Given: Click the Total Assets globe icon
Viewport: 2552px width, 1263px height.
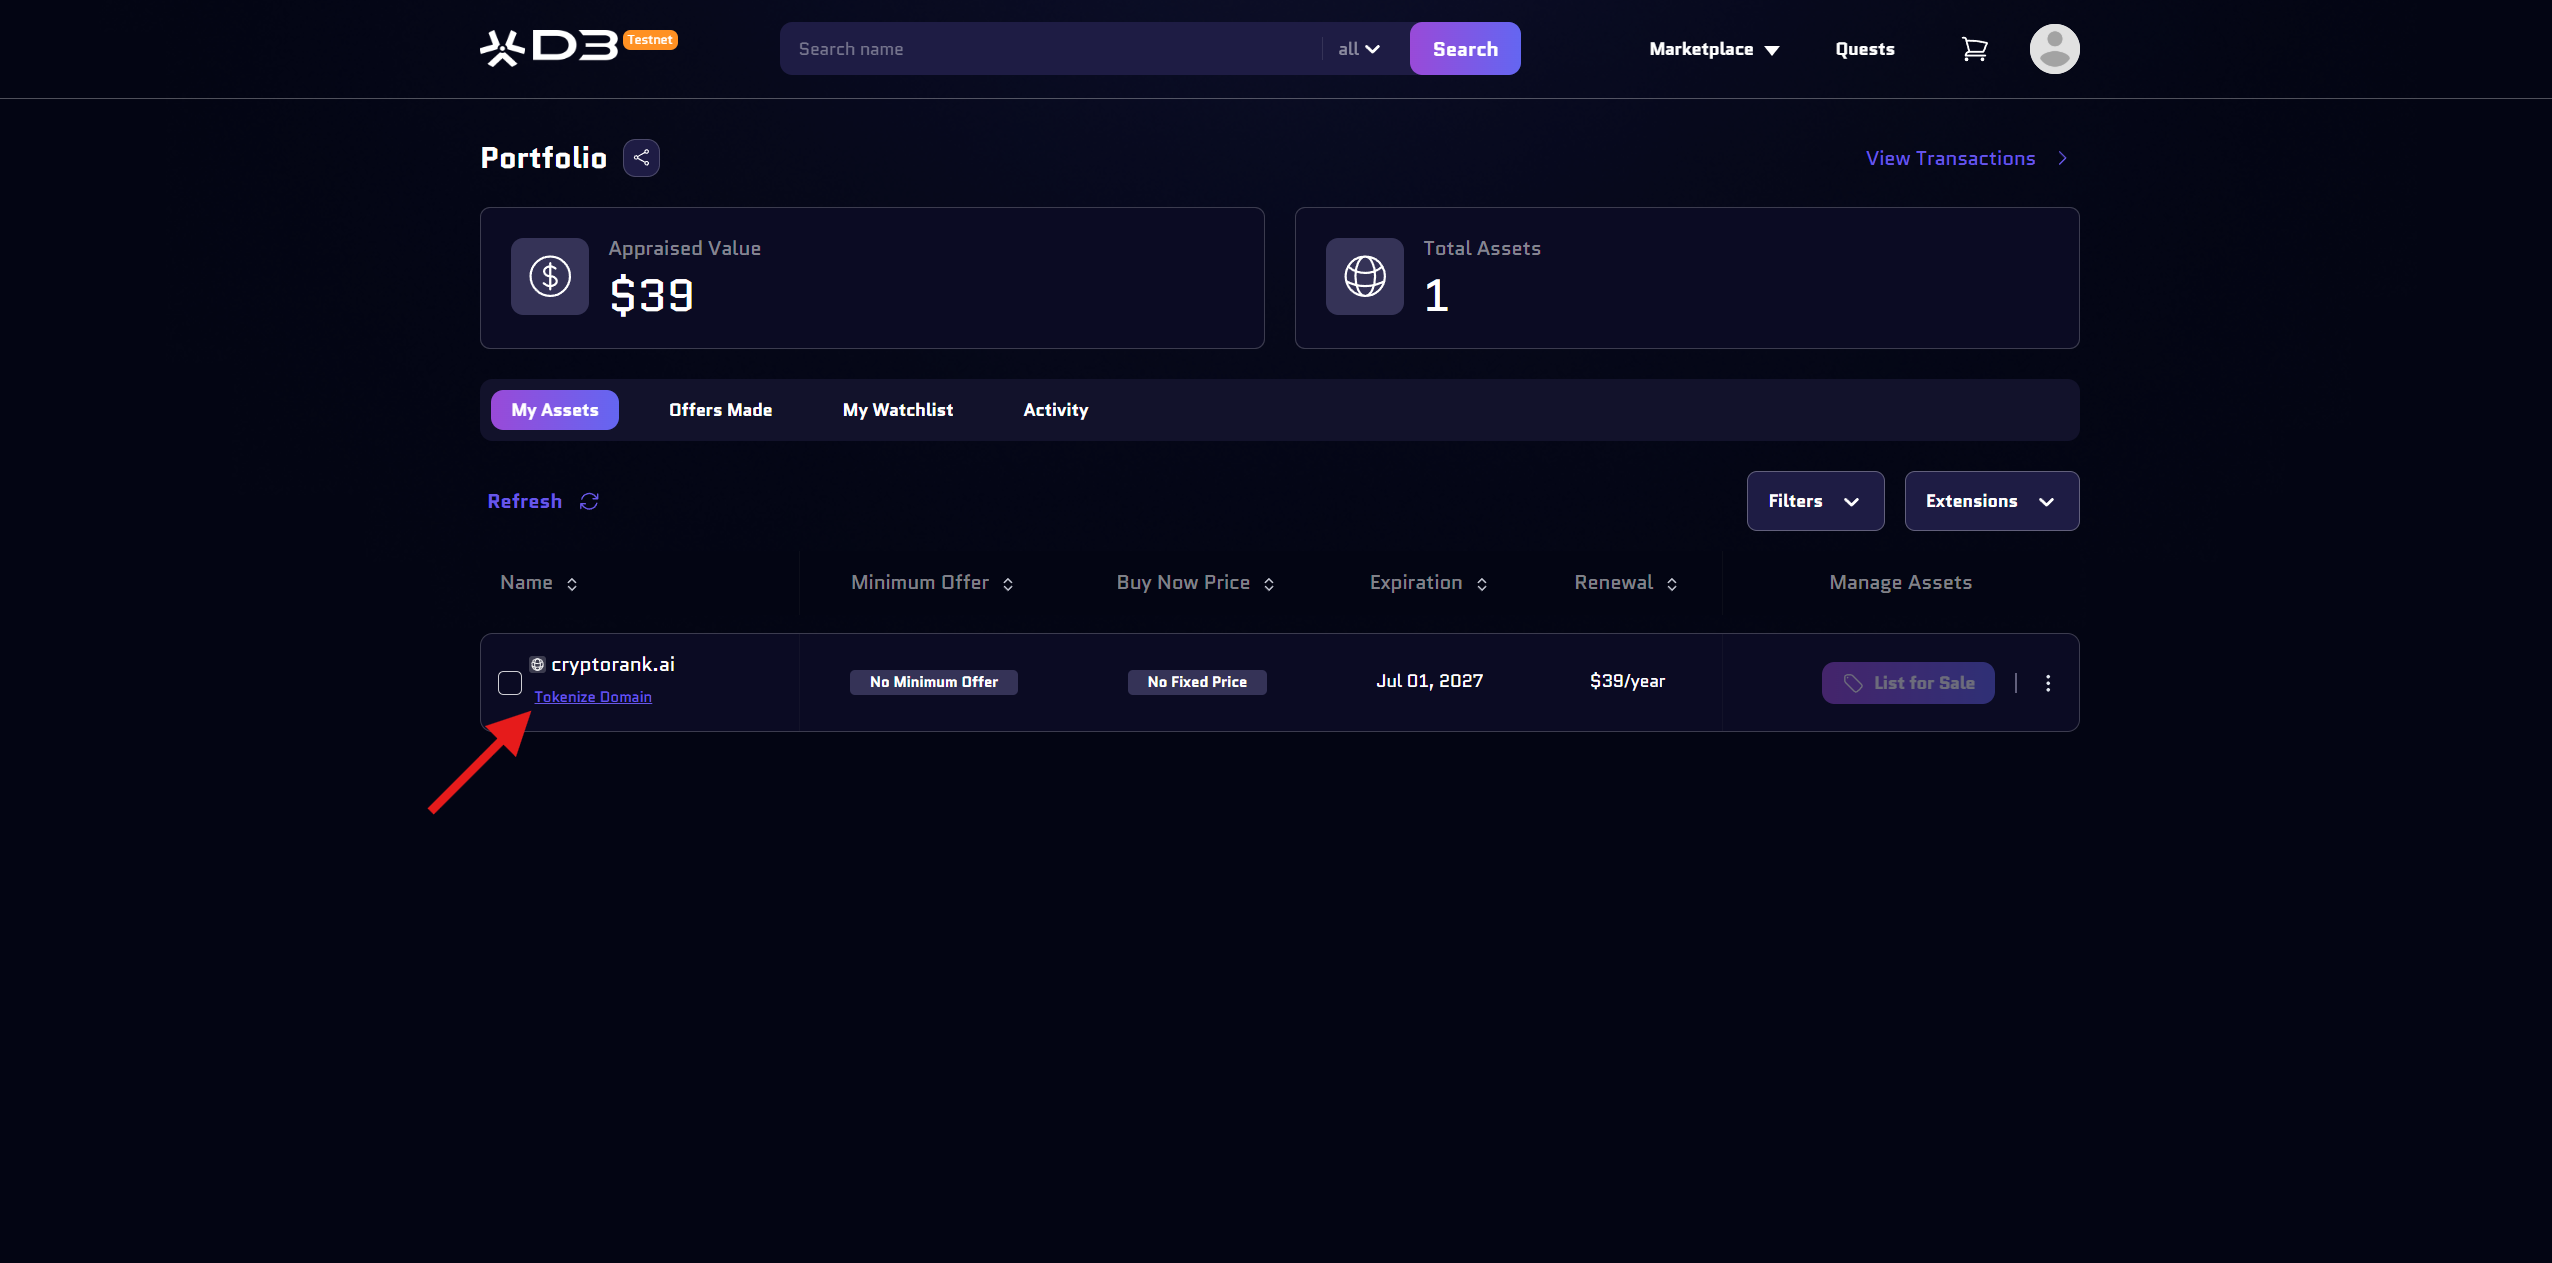Looking at the screenshot, I should (x=1365, y=277).
